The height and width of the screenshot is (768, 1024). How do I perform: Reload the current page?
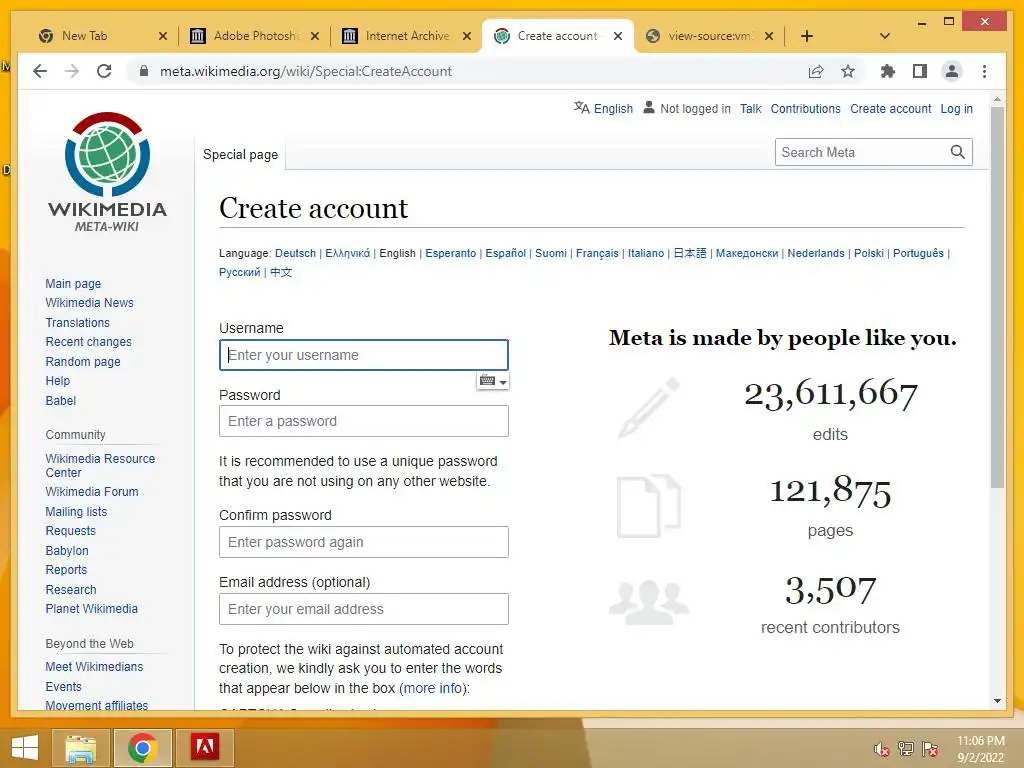pyautogui.click(x=104, y=71)
